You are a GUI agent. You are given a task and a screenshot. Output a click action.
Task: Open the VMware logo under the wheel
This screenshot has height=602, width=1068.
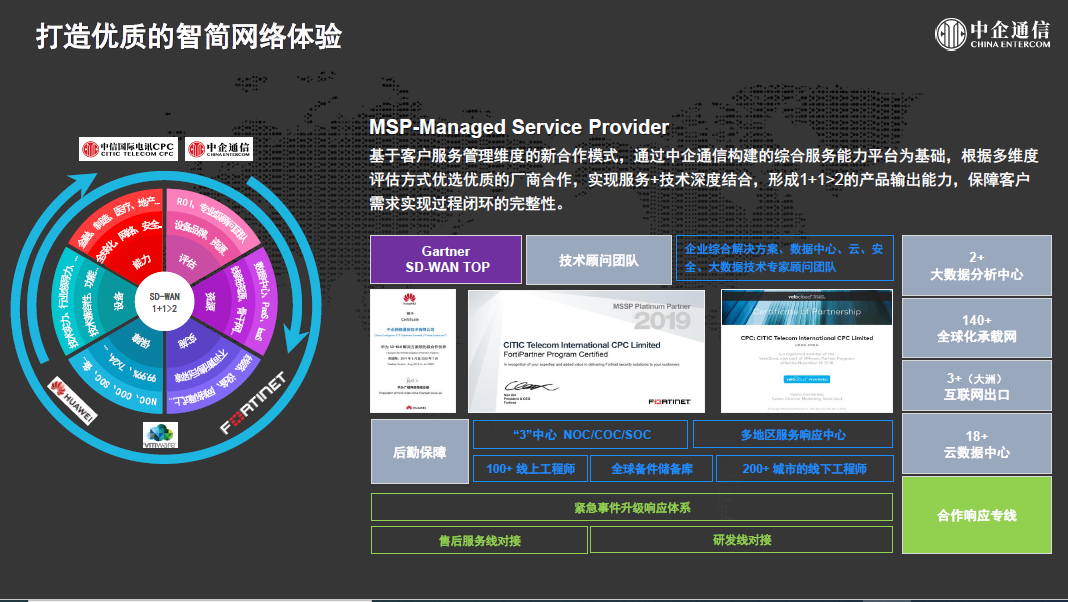click(x=160, y=436)
